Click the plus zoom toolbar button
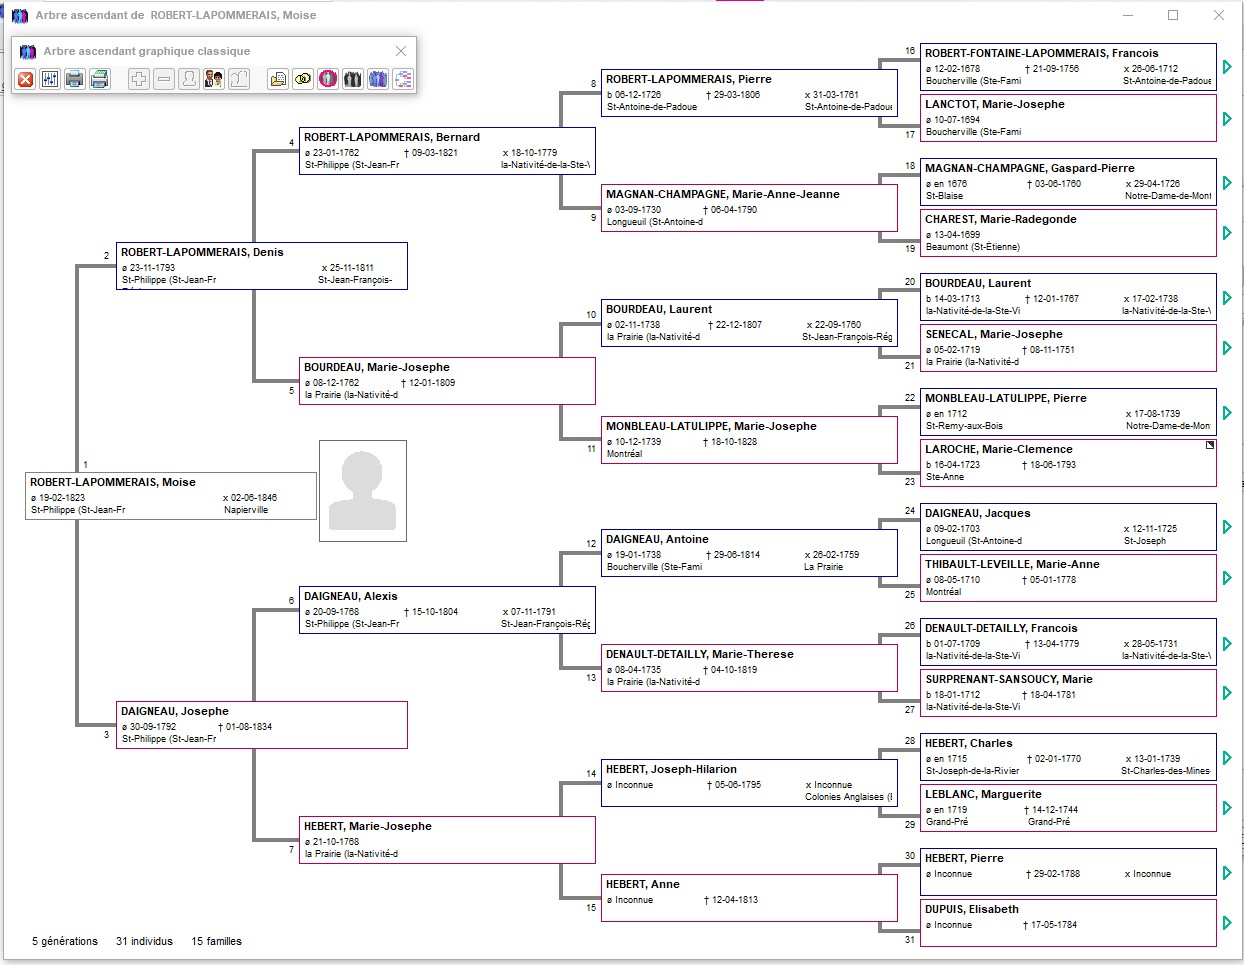 click(x=139, y=79)
